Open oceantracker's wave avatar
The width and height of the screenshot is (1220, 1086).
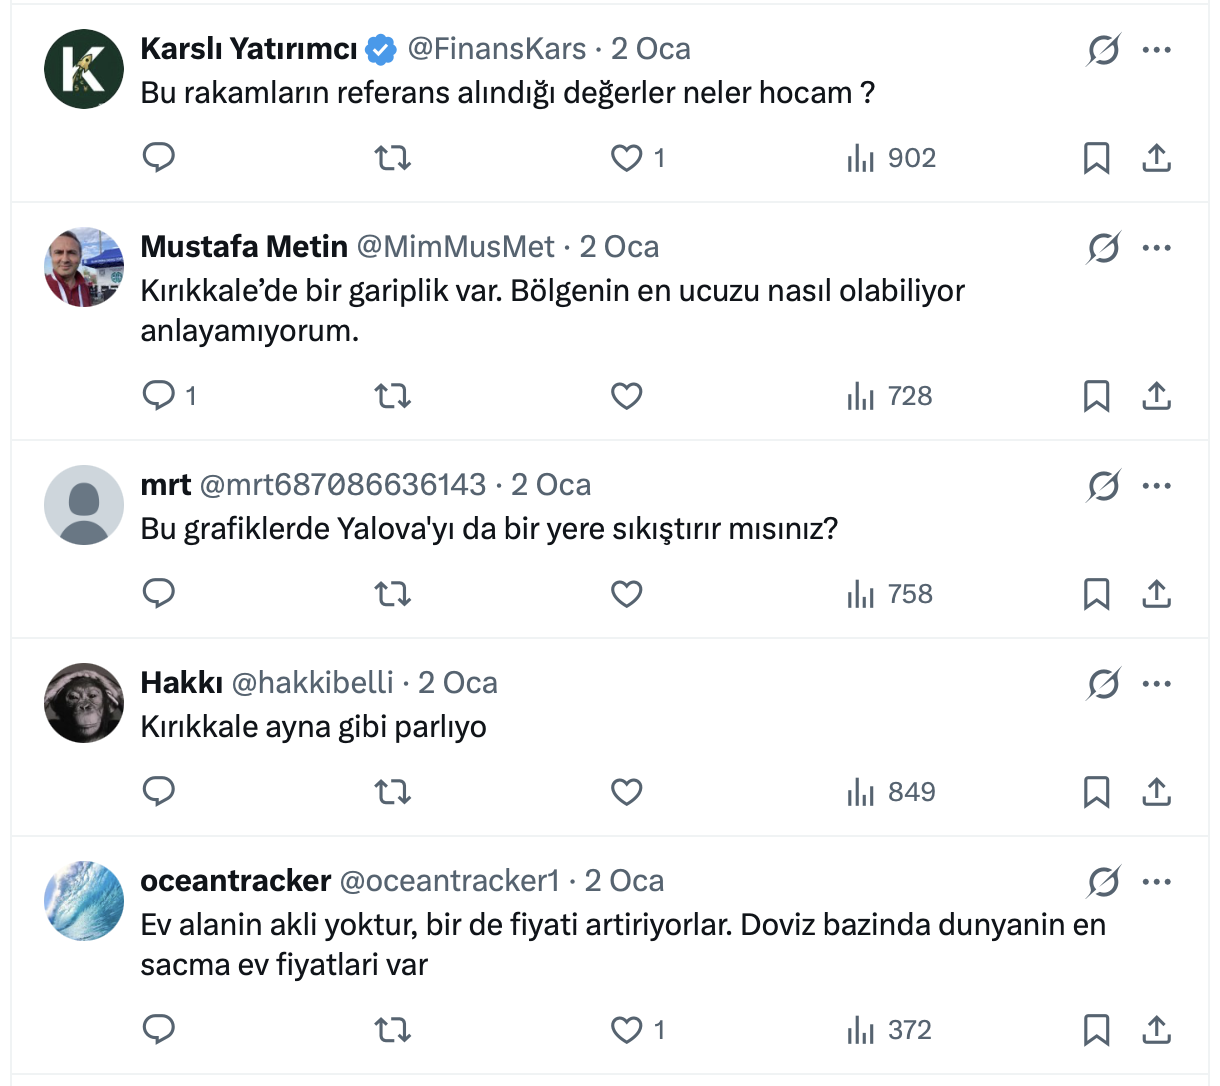coord(84,901)
